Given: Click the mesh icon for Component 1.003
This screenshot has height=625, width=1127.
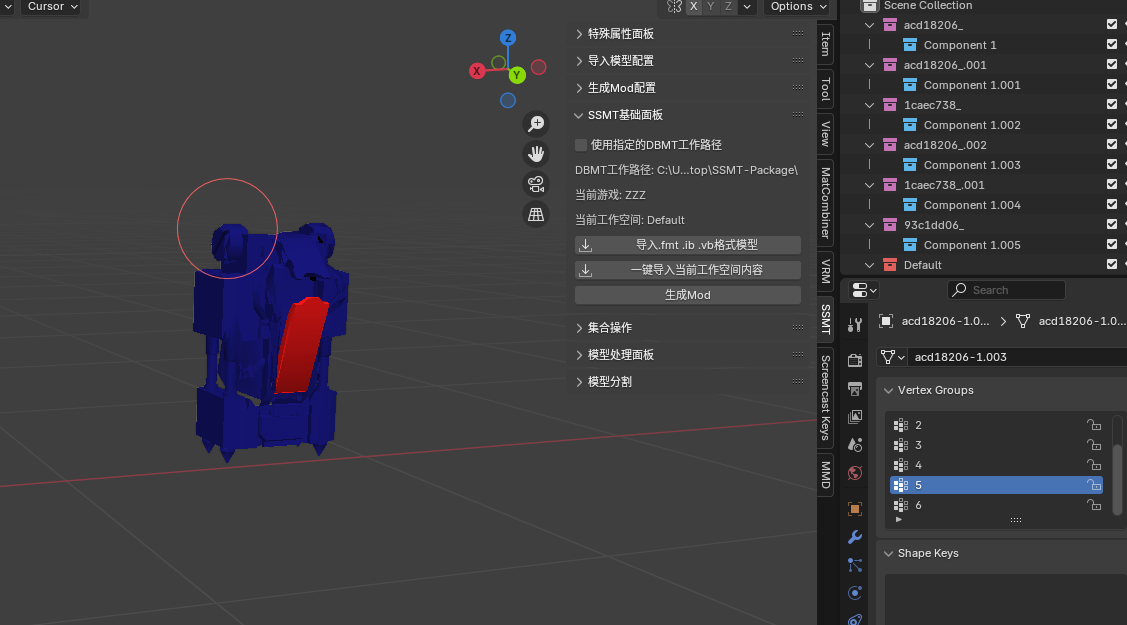Looking at the screenshot, I should click(x=910, y=165).
